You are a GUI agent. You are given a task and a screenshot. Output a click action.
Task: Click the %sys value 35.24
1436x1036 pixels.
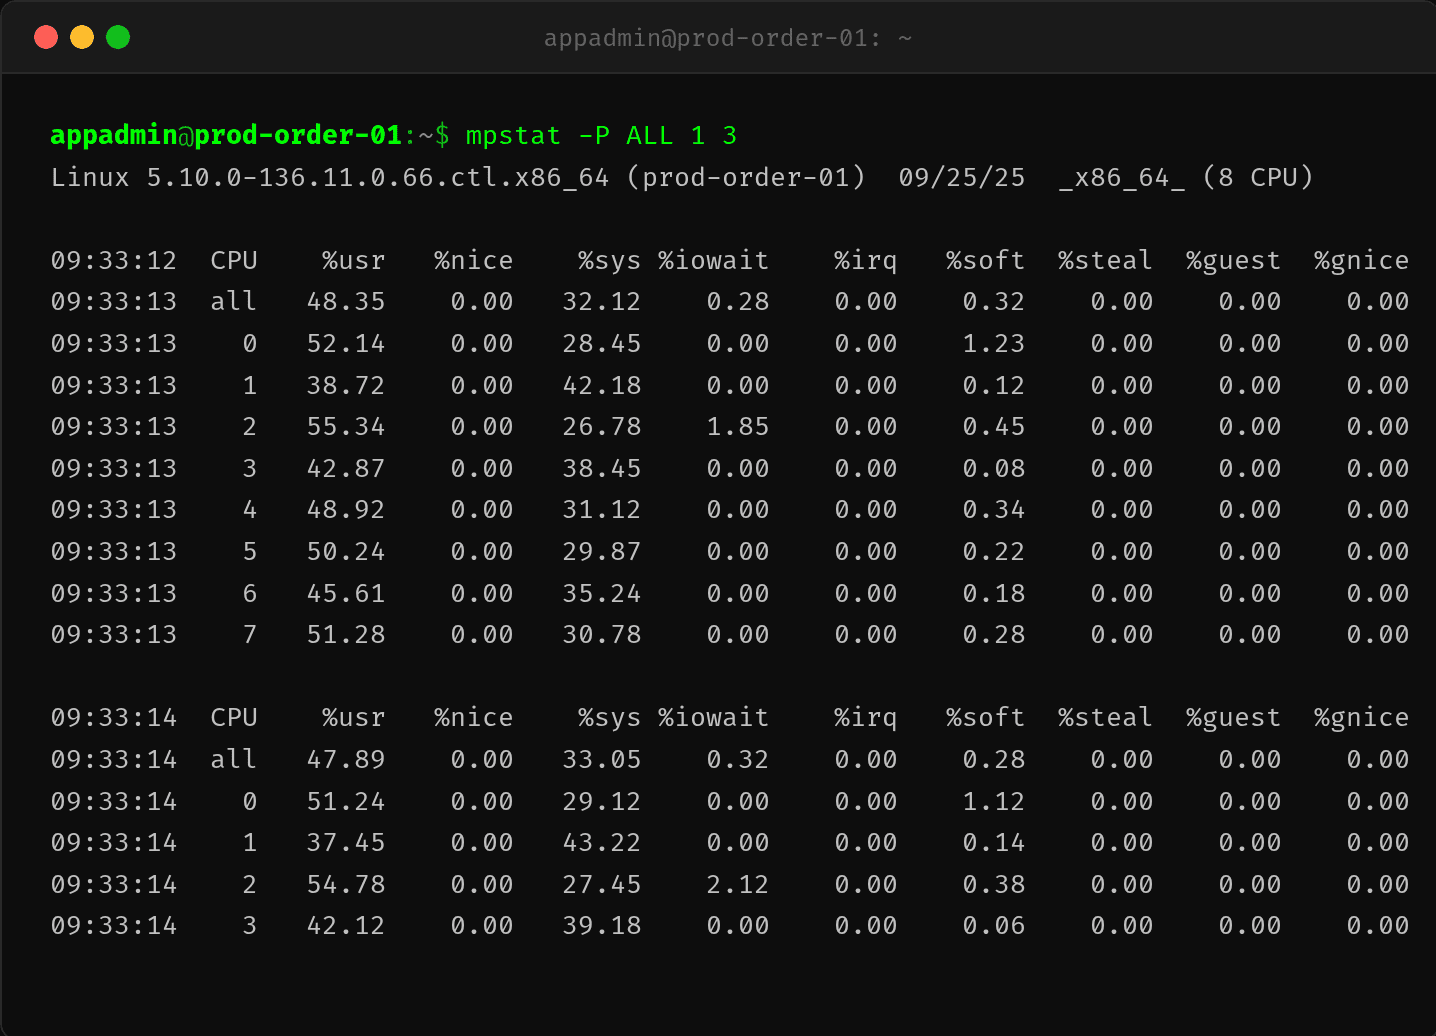tap(601, 593)
